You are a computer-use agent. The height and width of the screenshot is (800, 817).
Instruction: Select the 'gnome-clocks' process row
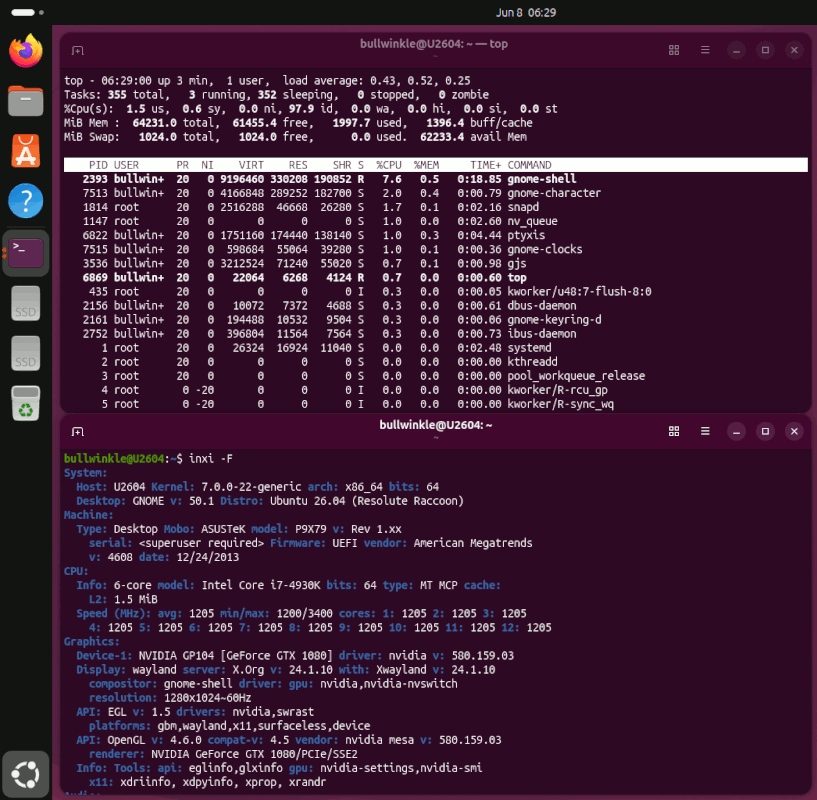436,249
